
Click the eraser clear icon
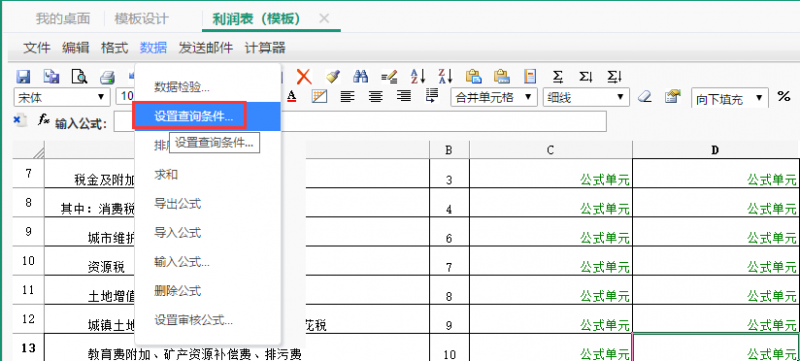click(645, 96)
